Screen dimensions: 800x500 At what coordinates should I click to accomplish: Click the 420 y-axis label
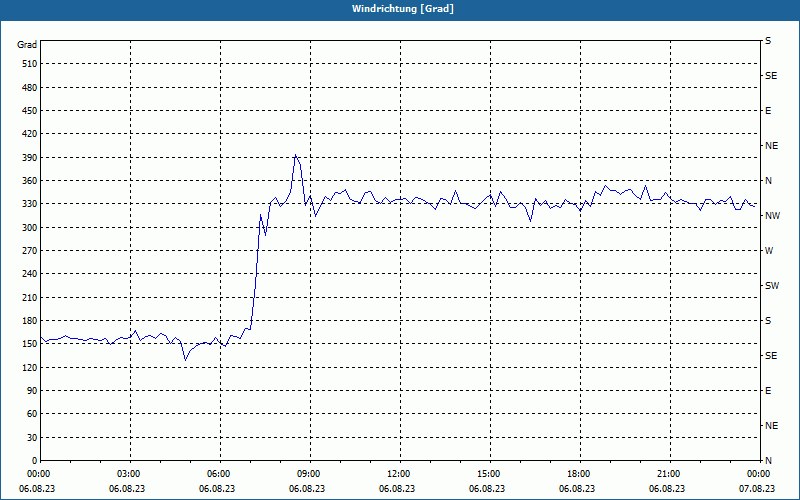click(30, 134)
